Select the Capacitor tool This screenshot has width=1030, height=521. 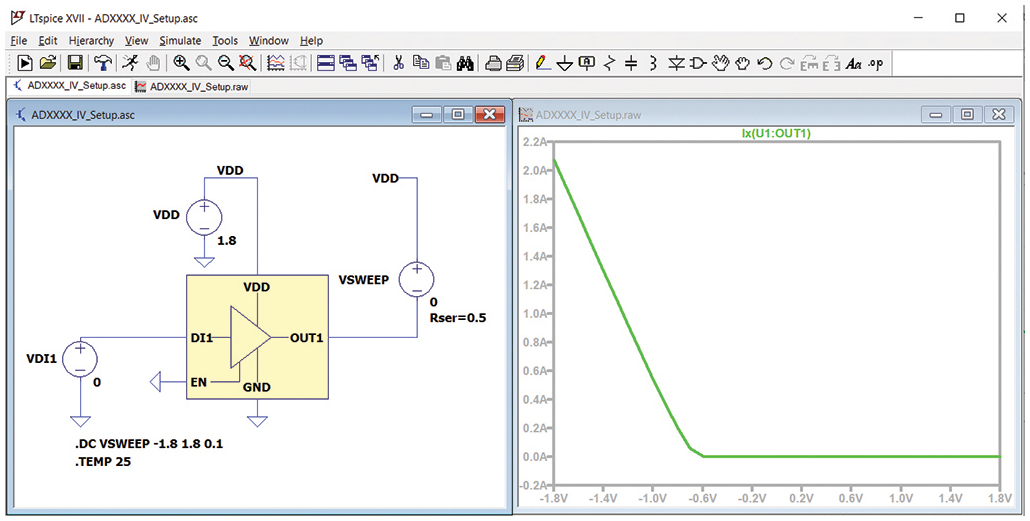tap(631, 63)
